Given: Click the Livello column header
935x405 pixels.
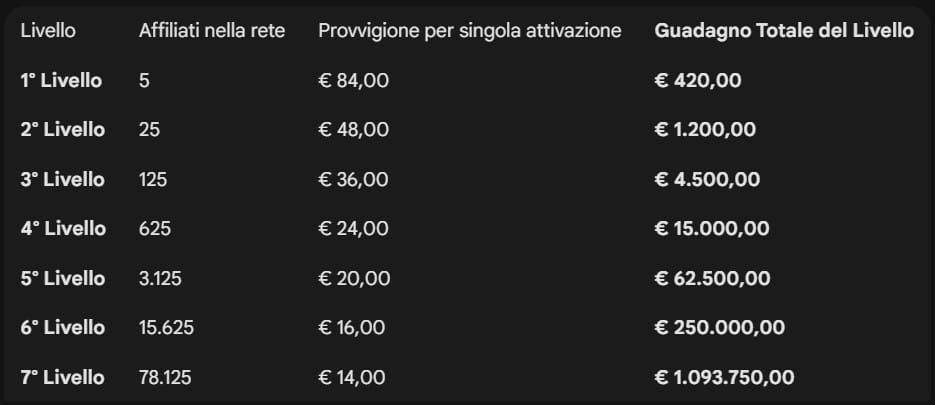Looking at the screenshot, I should (50, 31).
